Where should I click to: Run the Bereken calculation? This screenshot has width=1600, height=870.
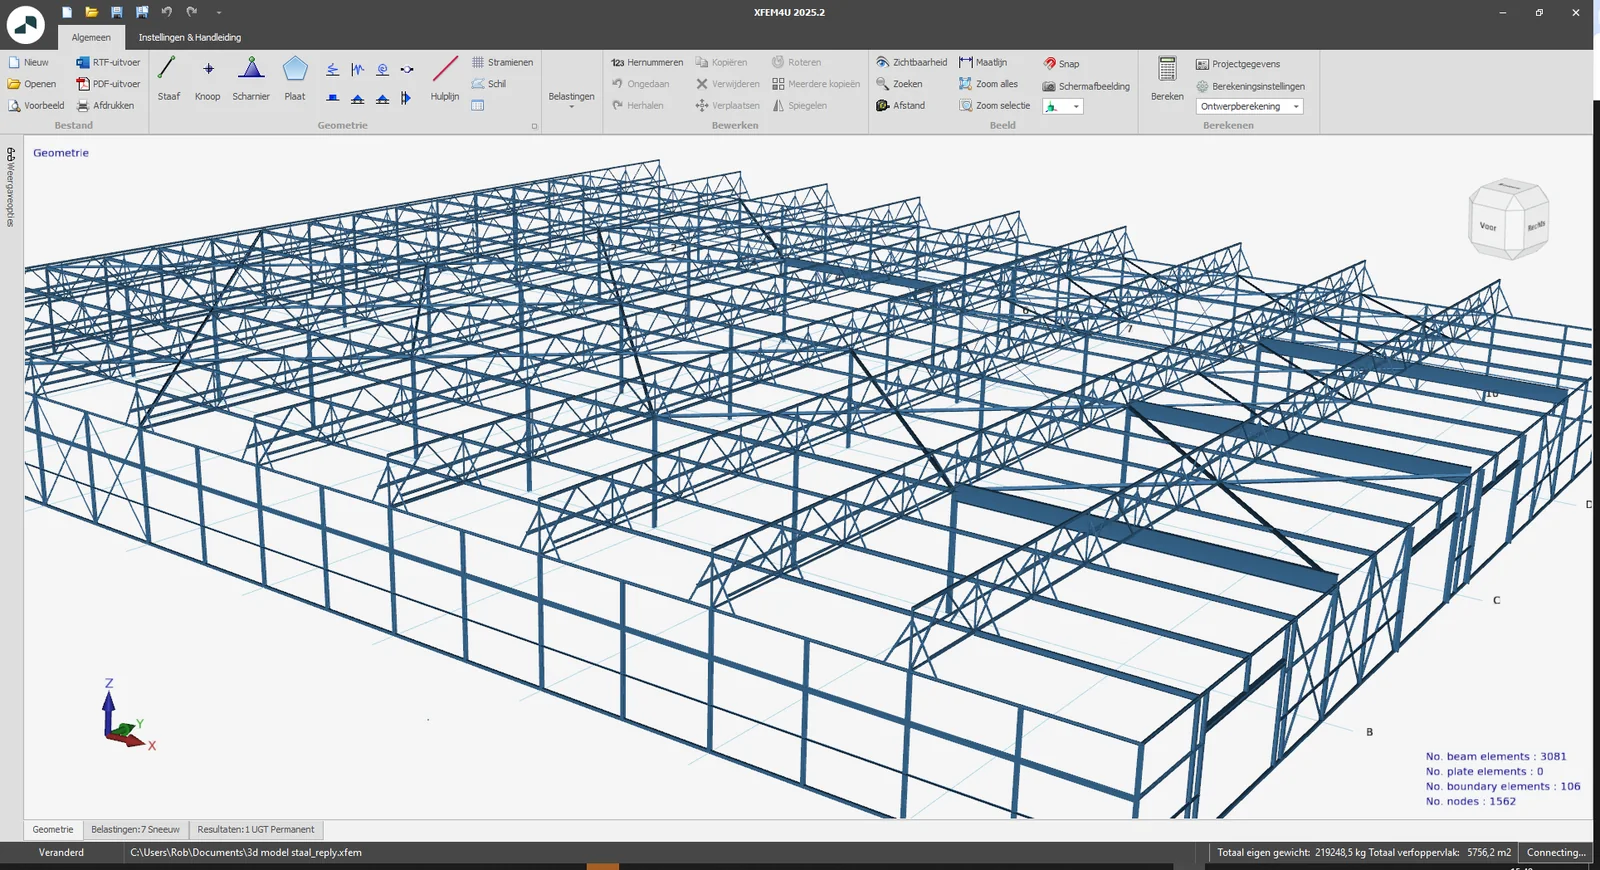click(1167, 79)
